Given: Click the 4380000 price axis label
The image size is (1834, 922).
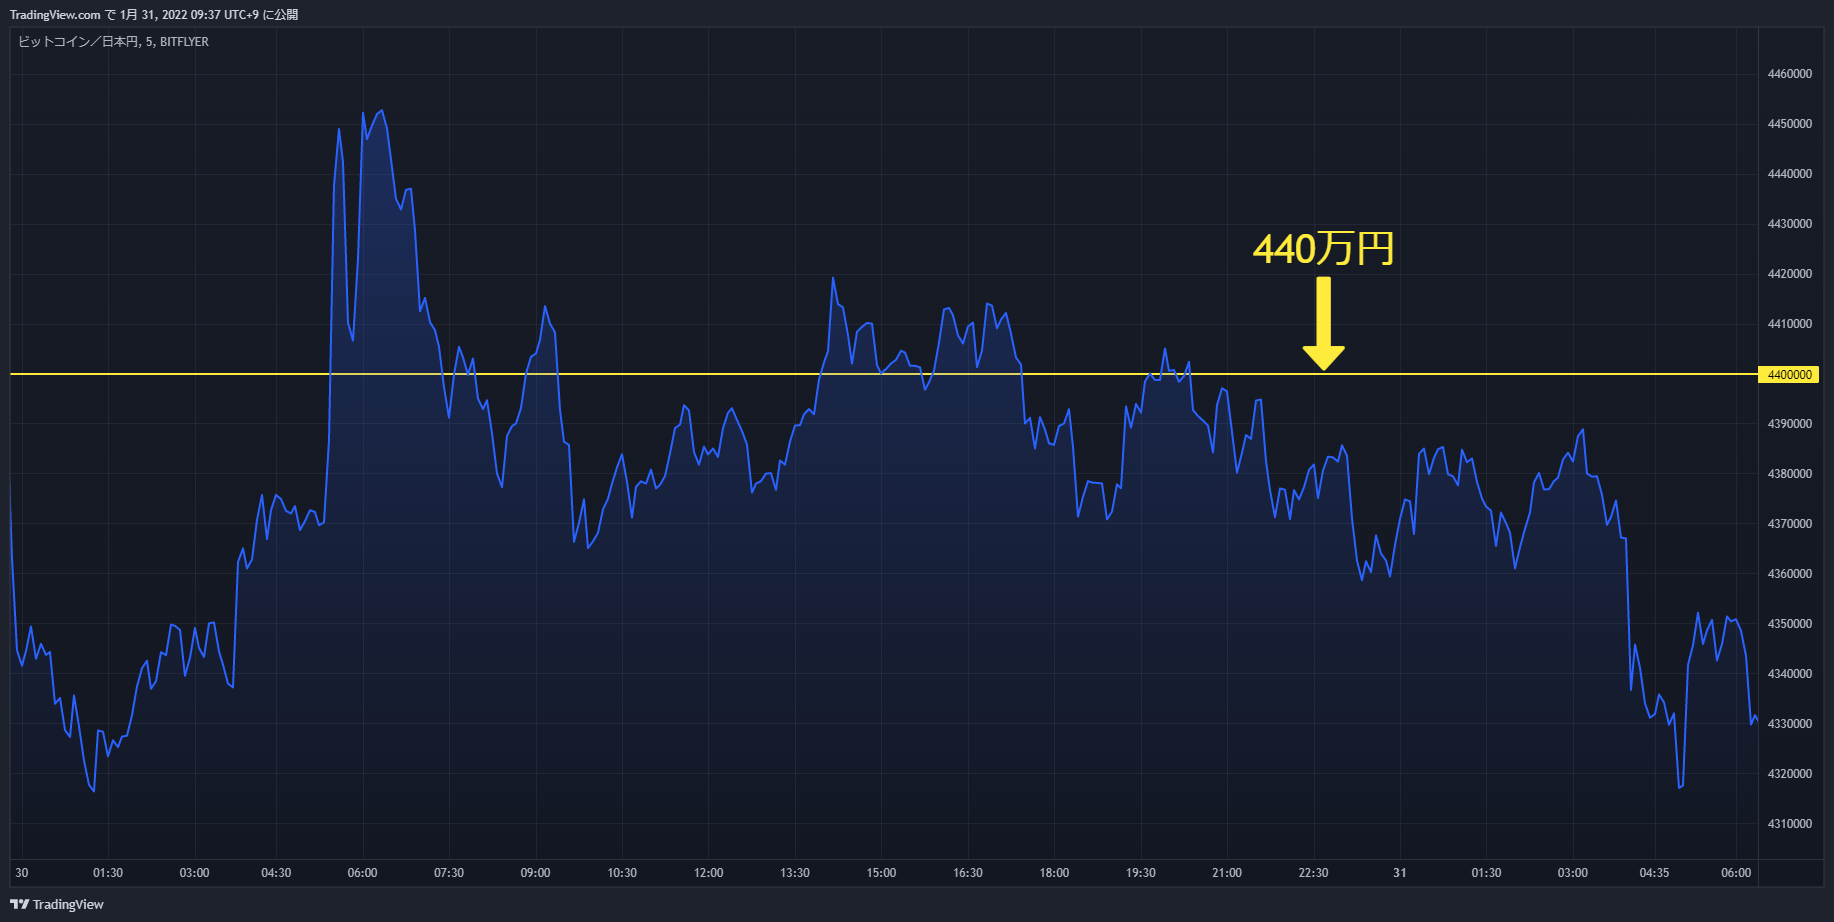Looking at the screenshot, I should 1790,474.
